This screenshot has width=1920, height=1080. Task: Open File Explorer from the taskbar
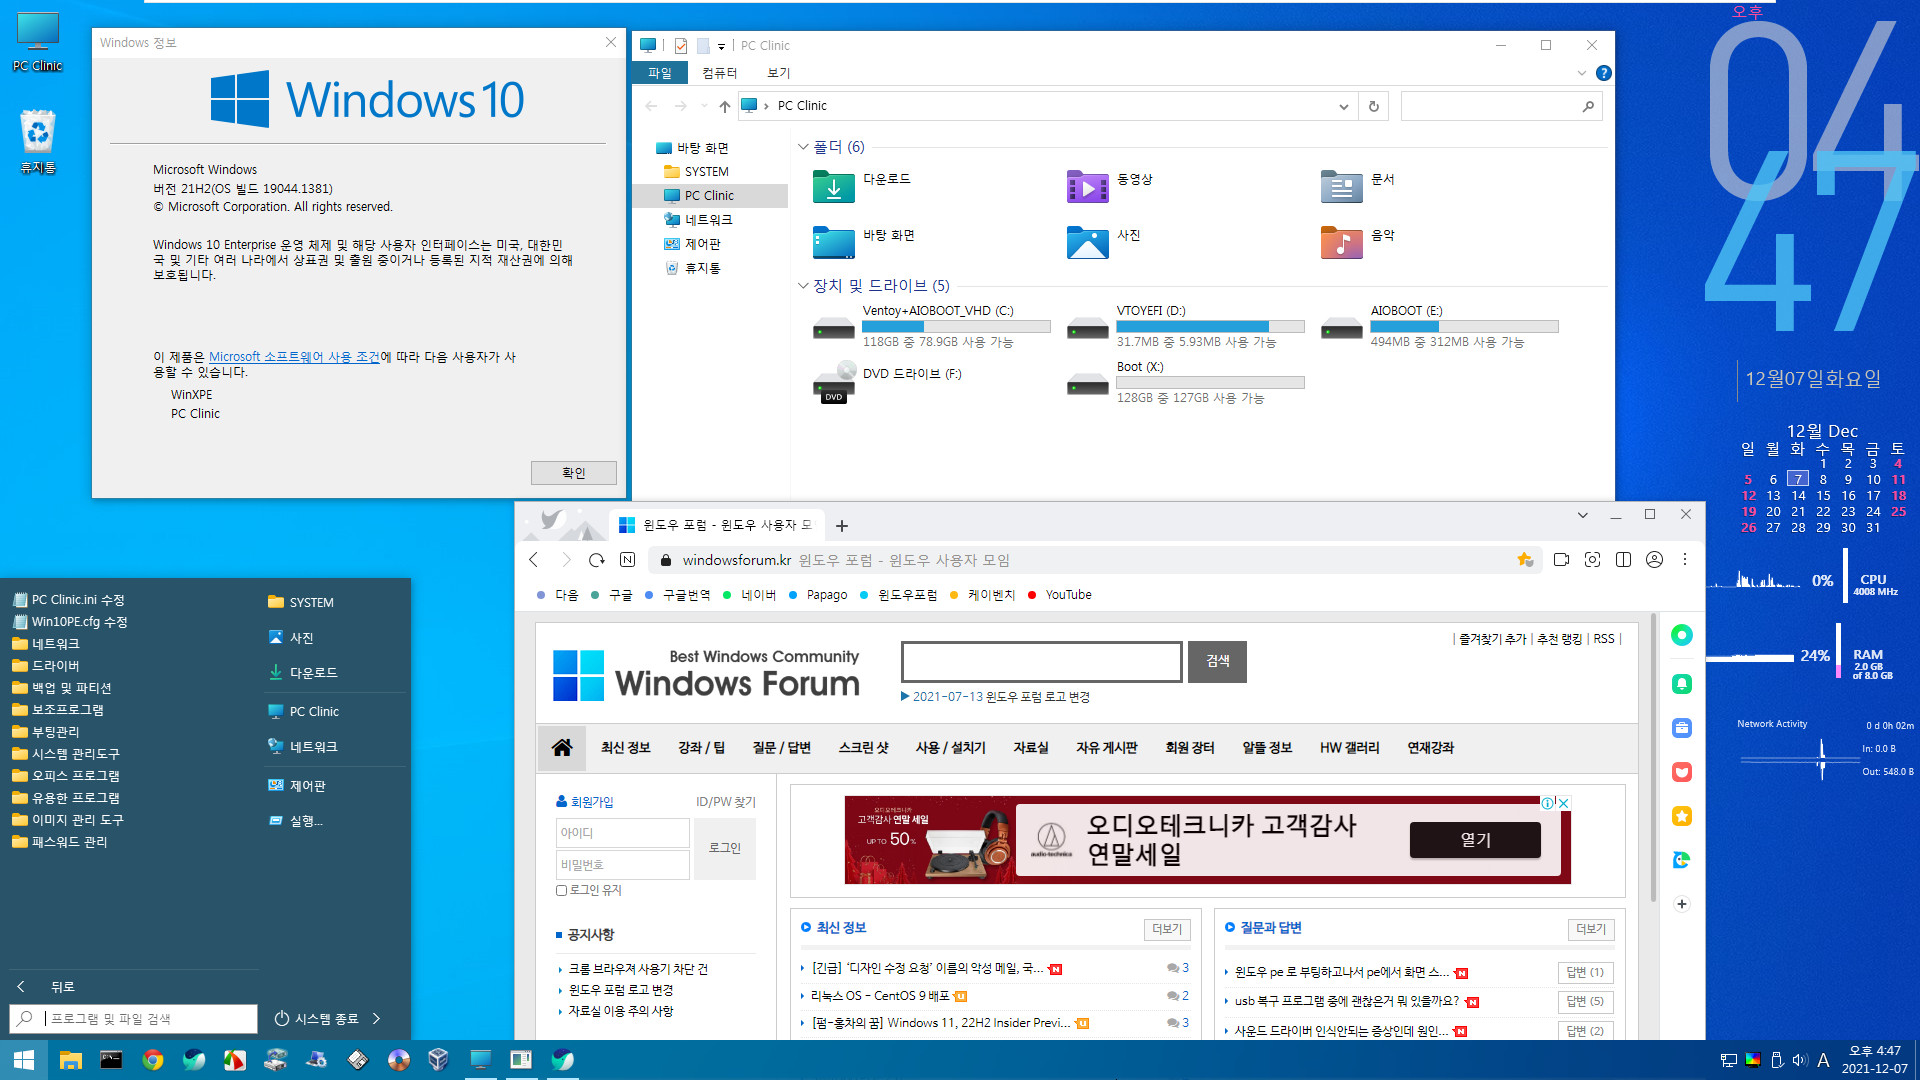point(70,1060)
